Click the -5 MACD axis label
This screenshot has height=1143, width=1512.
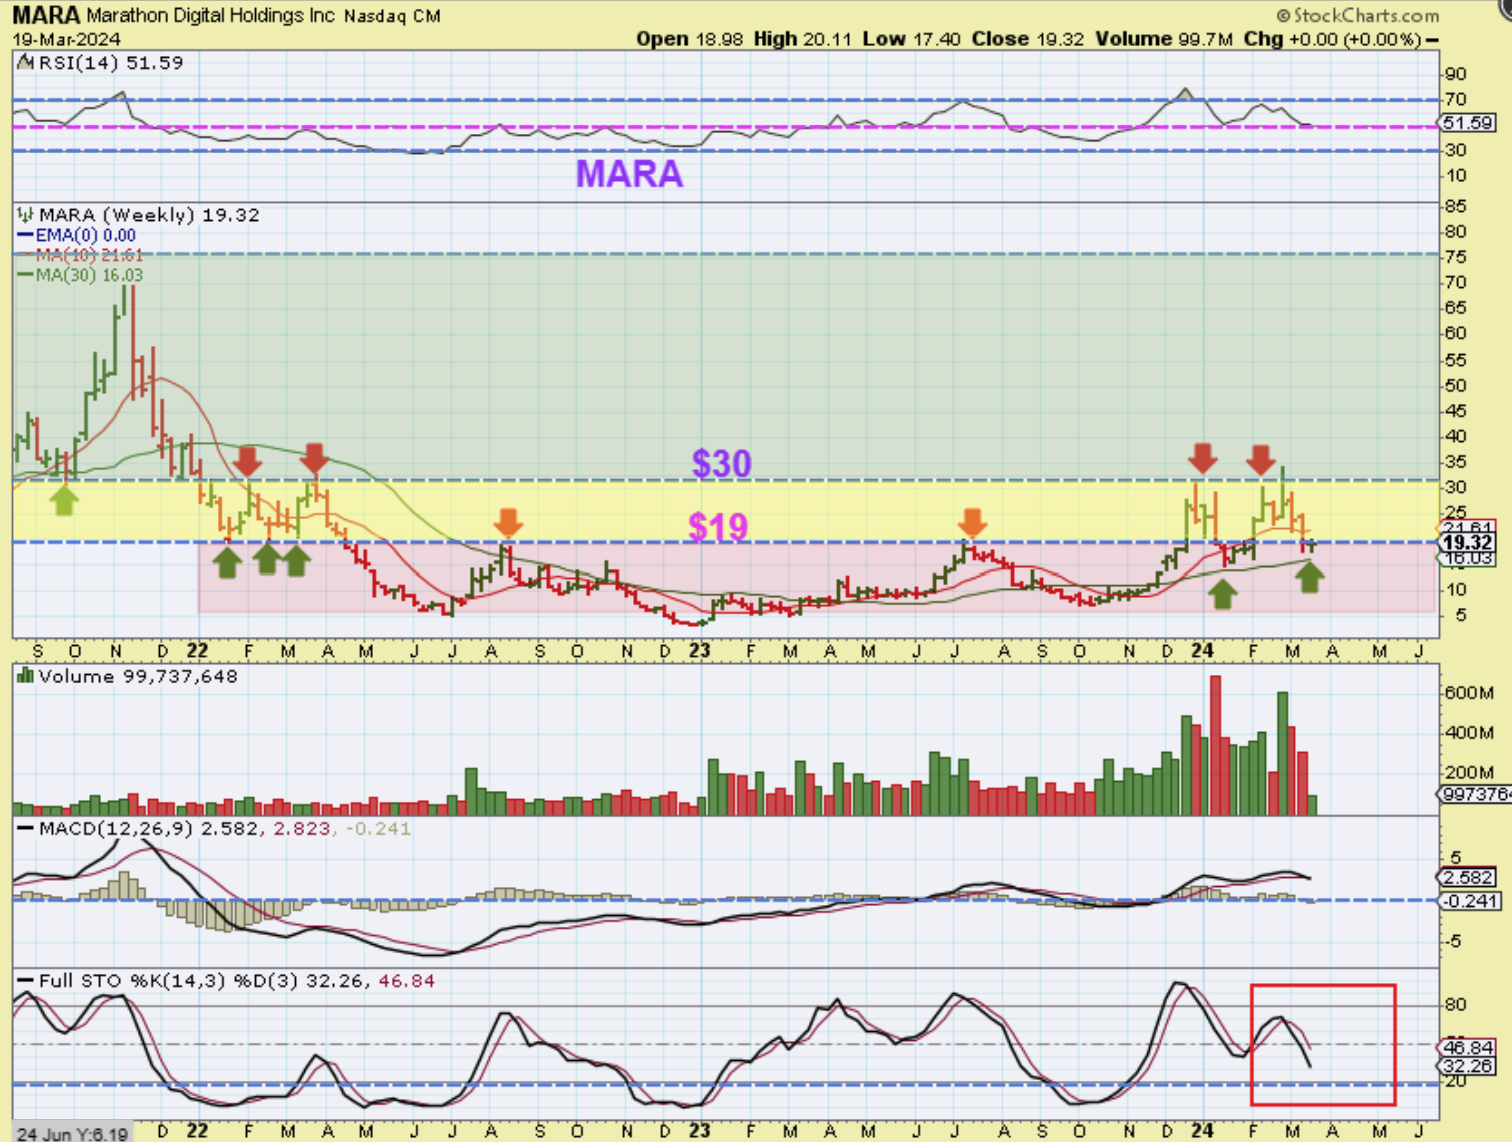coord(1454,941)
